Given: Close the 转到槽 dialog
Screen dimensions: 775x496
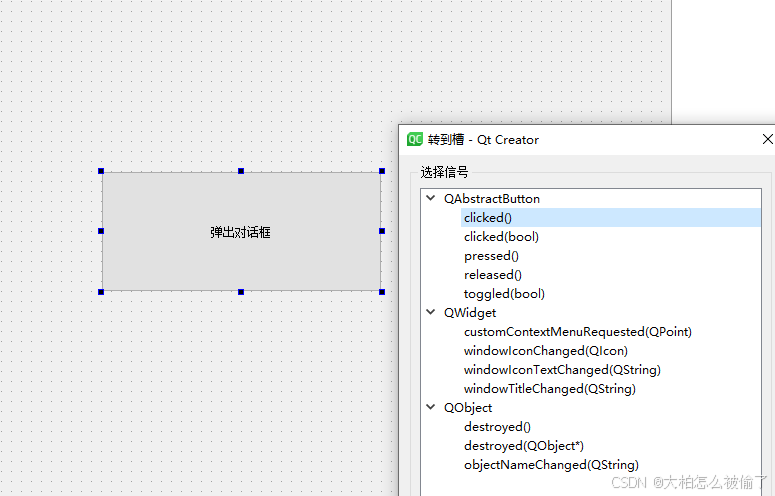Looking at the screenshot, I should (767, 139).
